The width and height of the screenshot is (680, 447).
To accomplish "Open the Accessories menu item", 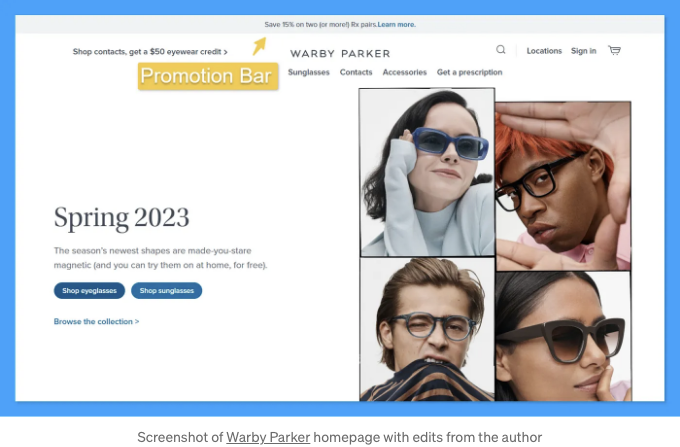I will tap(405, 72).
